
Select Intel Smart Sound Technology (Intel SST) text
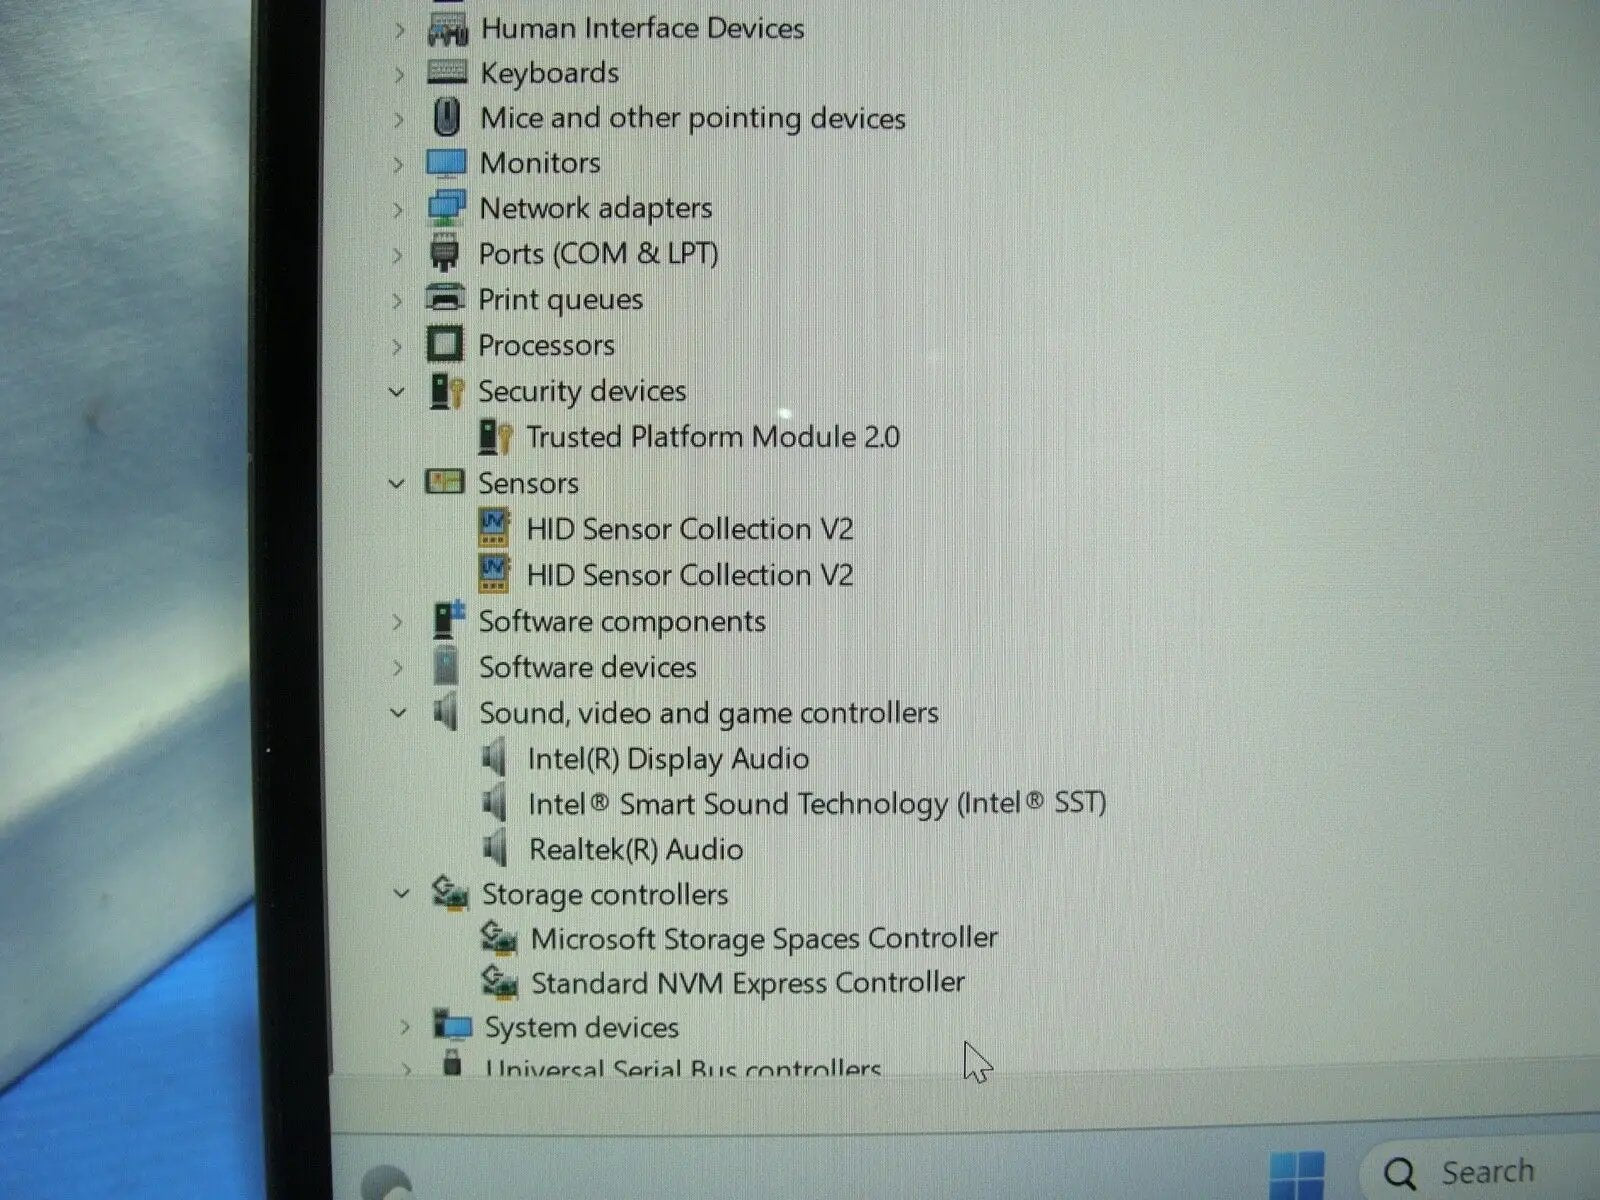click(816, 804)
